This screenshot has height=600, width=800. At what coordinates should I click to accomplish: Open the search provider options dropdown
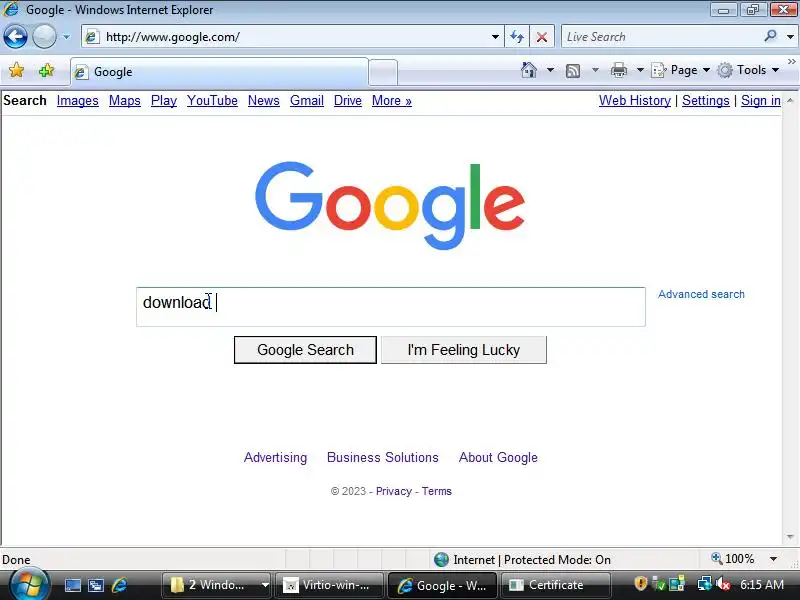pos(790,37)
